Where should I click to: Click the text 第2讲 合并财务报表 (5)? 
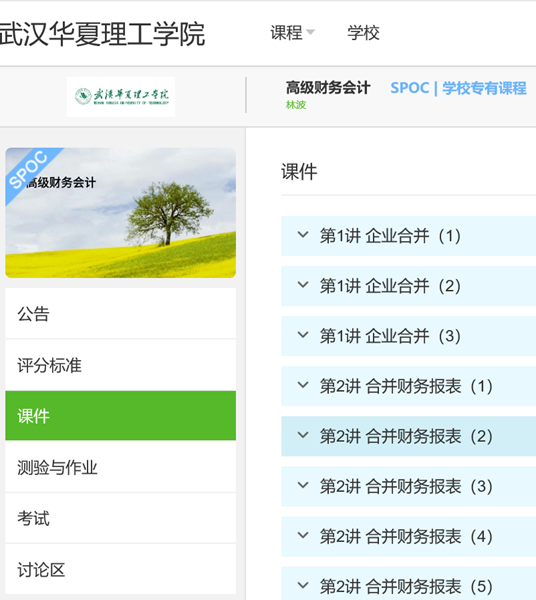tap(406, 587)
